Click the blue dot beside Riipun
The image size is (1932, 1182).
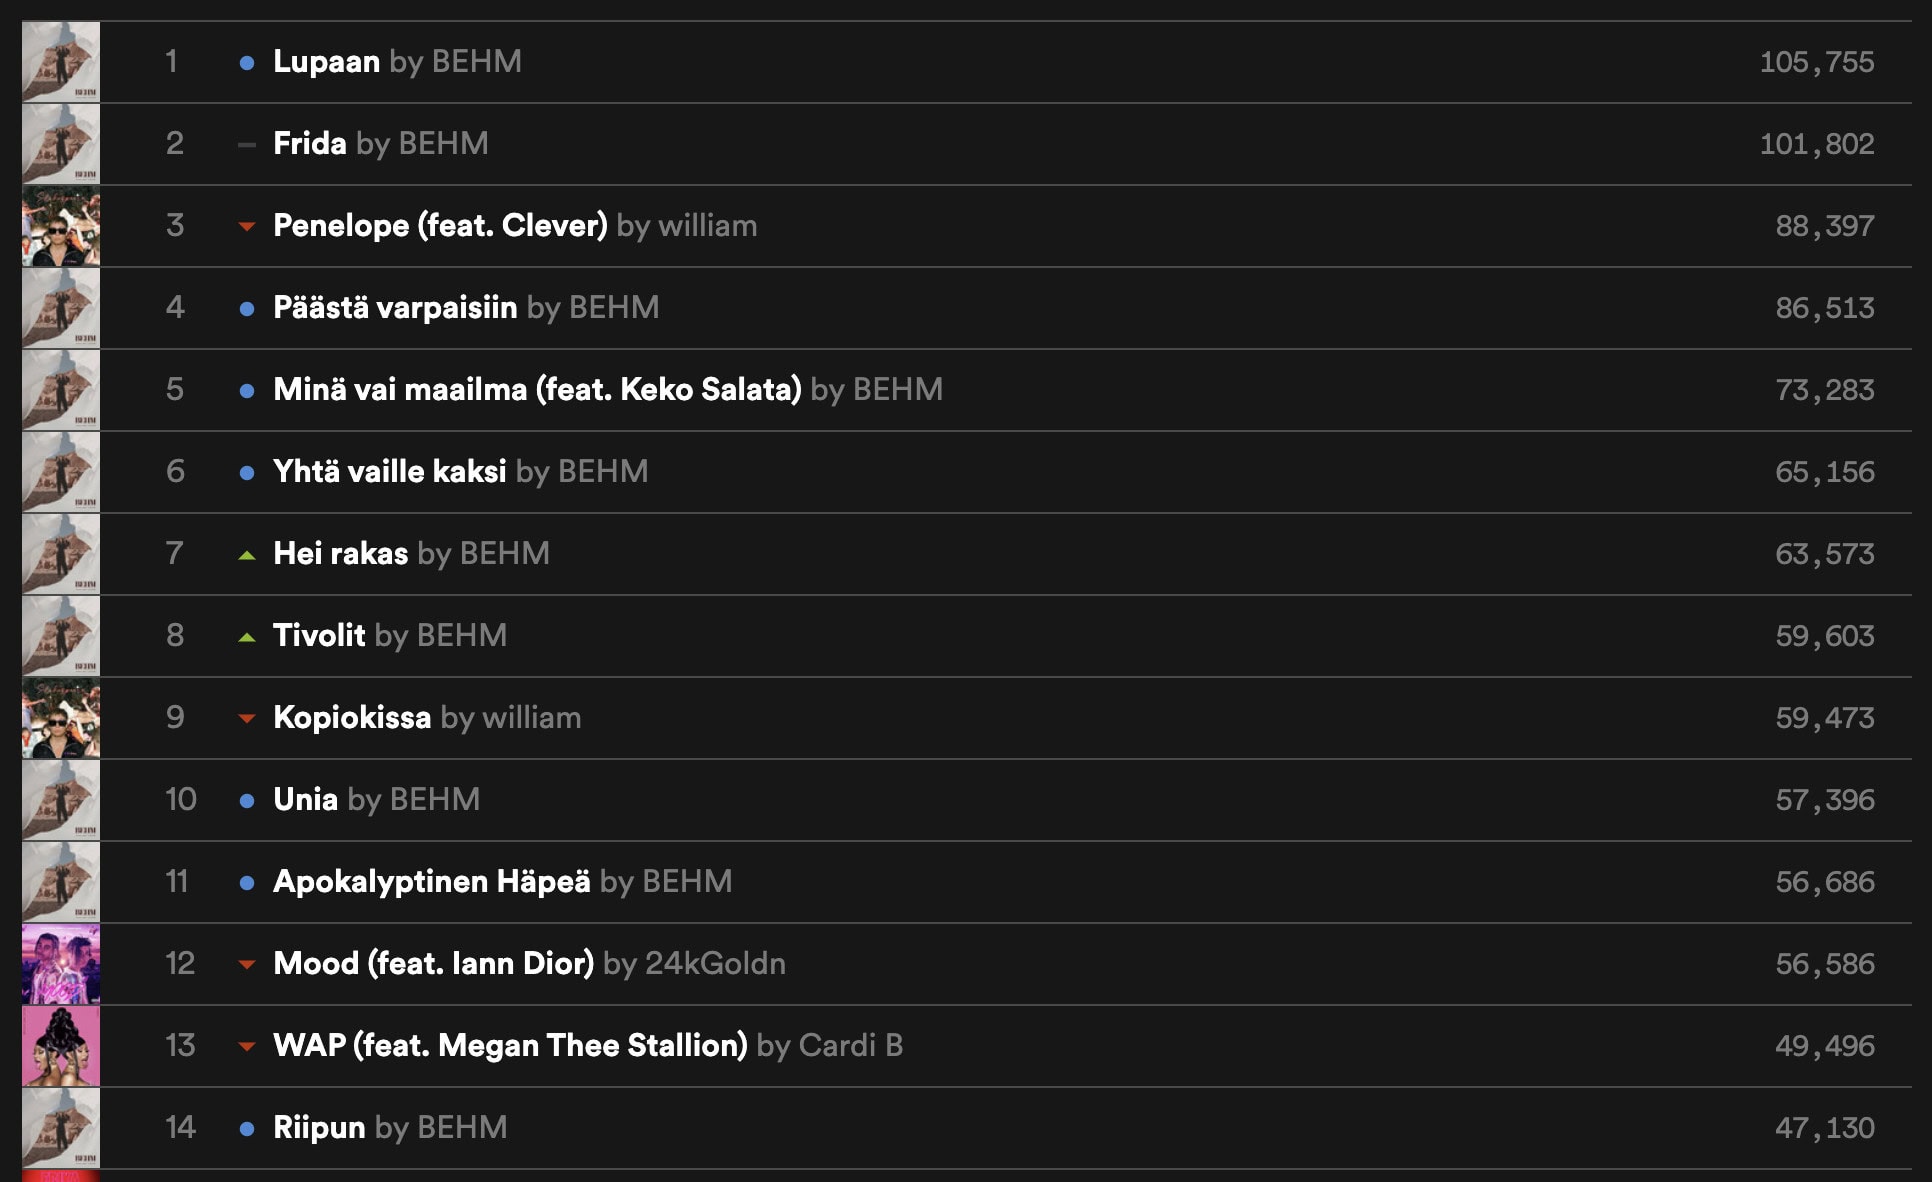coord(247,1129)
